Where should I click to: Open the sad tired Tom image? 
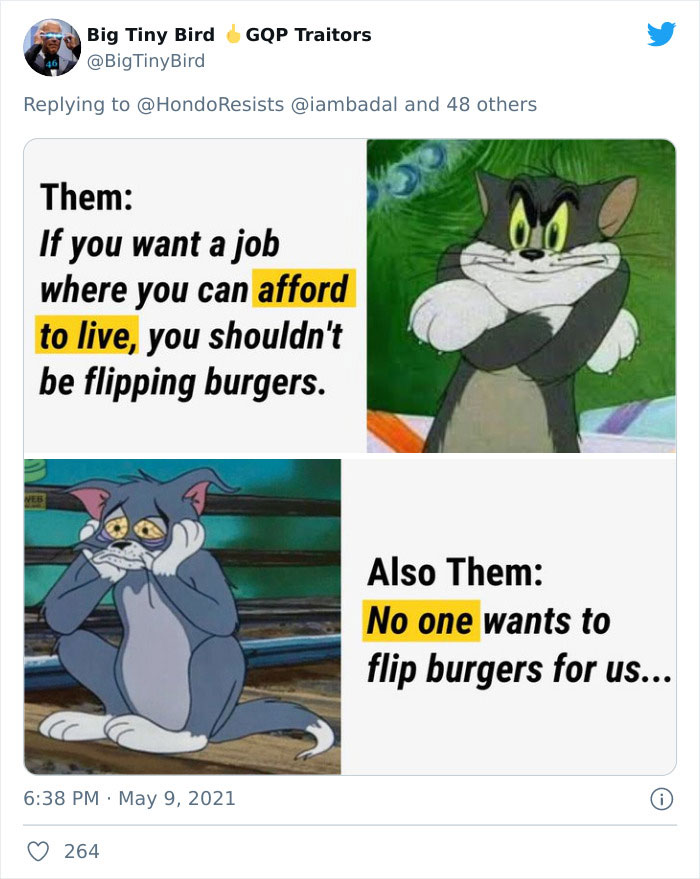point(183,617)
